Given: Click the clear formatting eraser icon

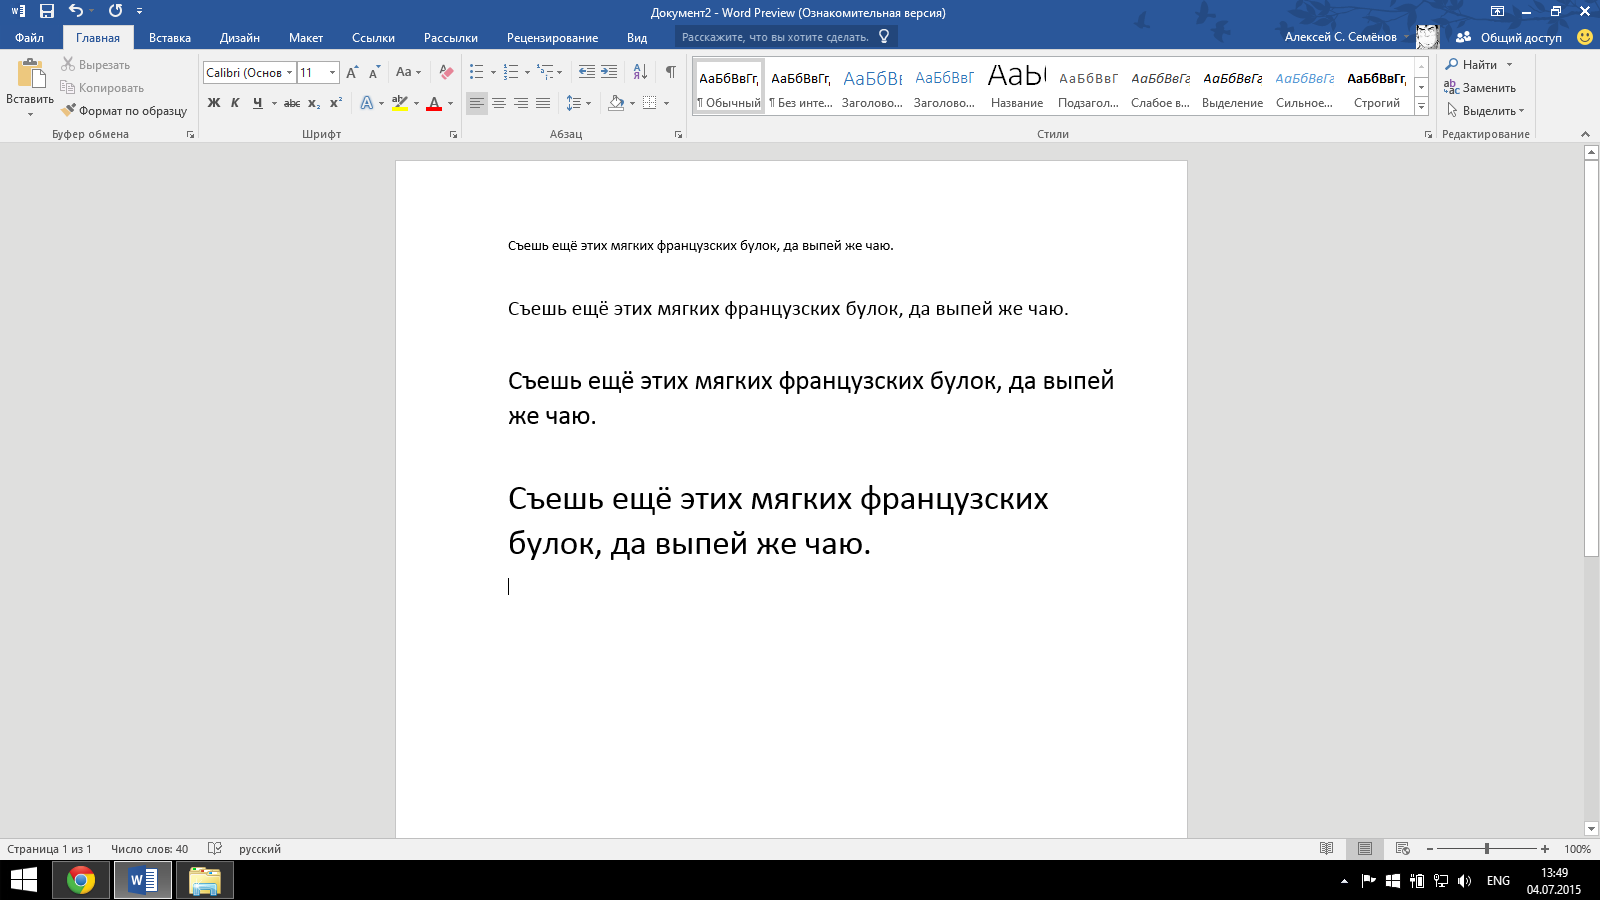Looking at the screenshot, I should coord(446,72).
